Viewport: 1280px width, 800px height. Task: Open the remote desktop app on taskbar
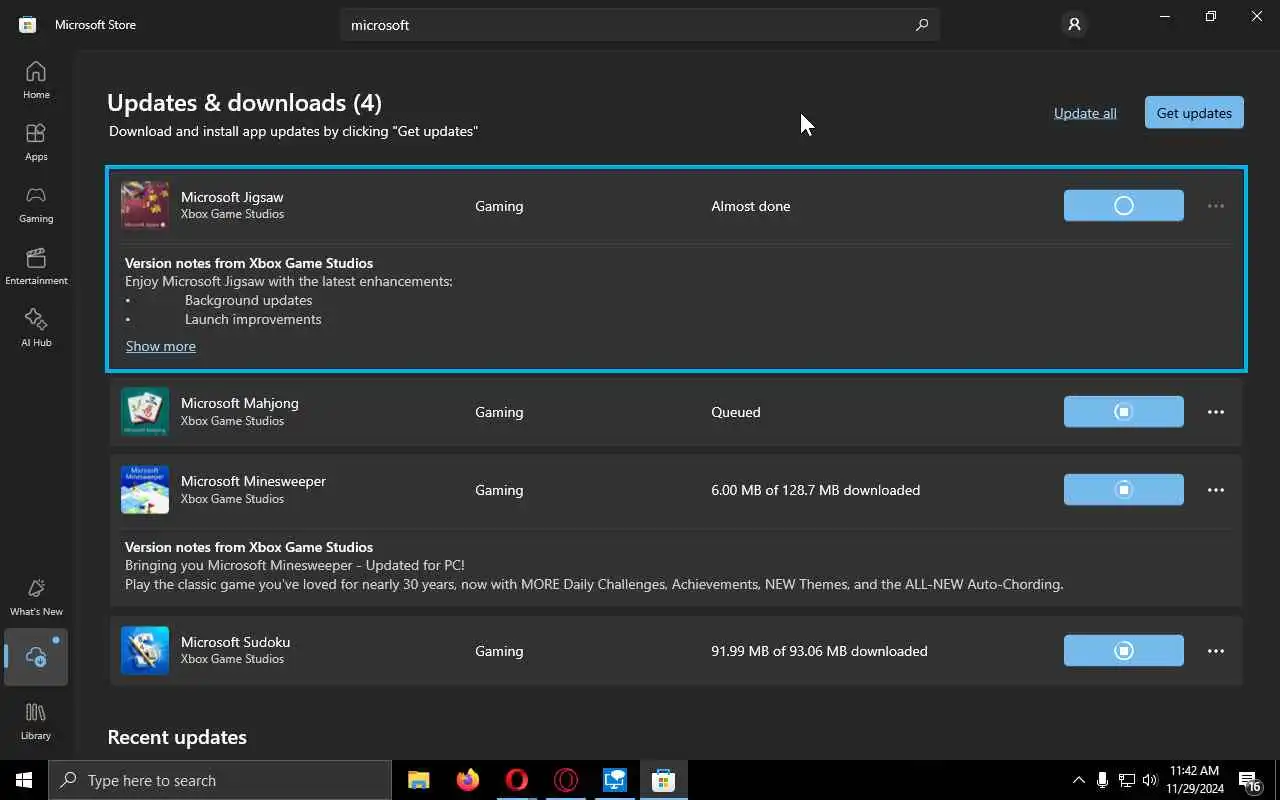pos(614,780)
